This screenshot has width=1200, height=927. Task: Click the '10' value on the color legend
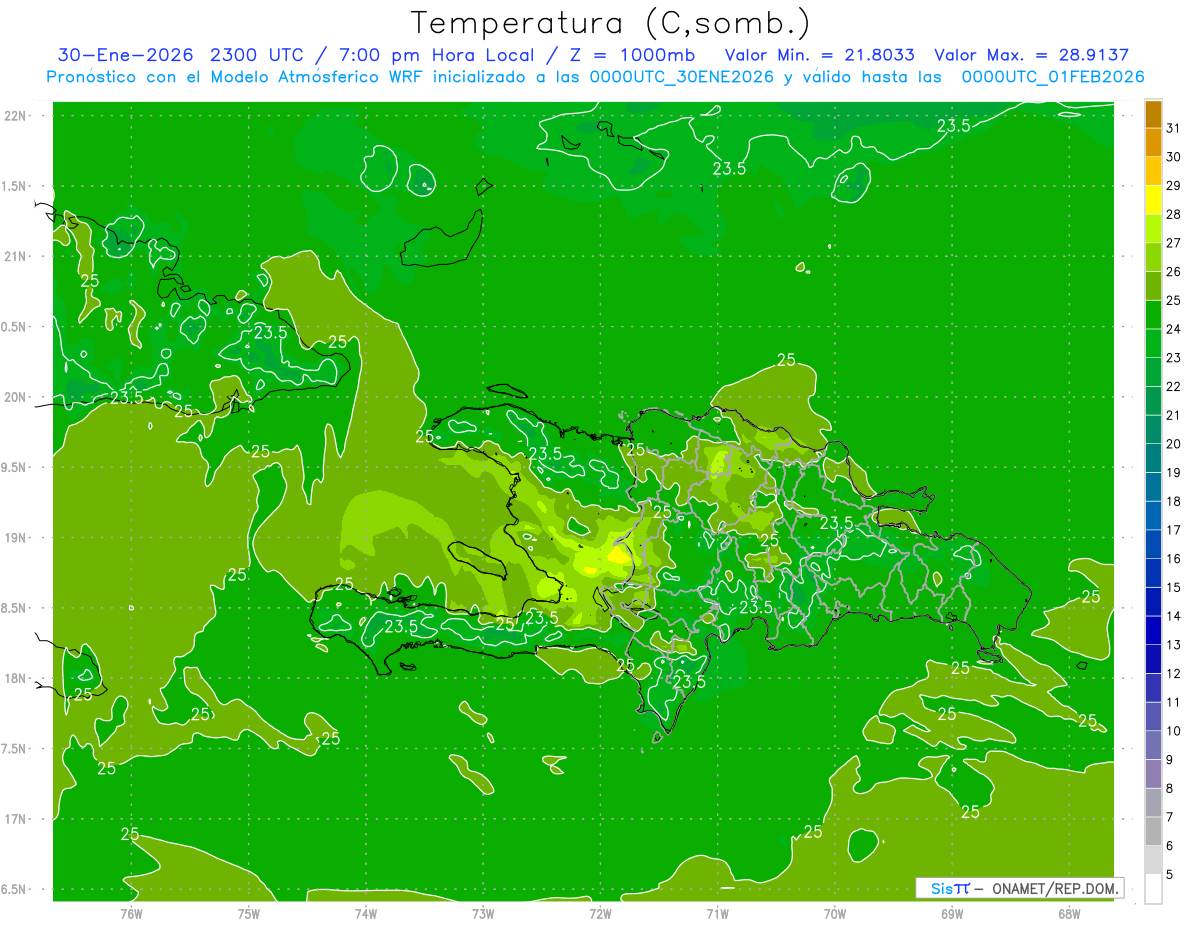1174,731
